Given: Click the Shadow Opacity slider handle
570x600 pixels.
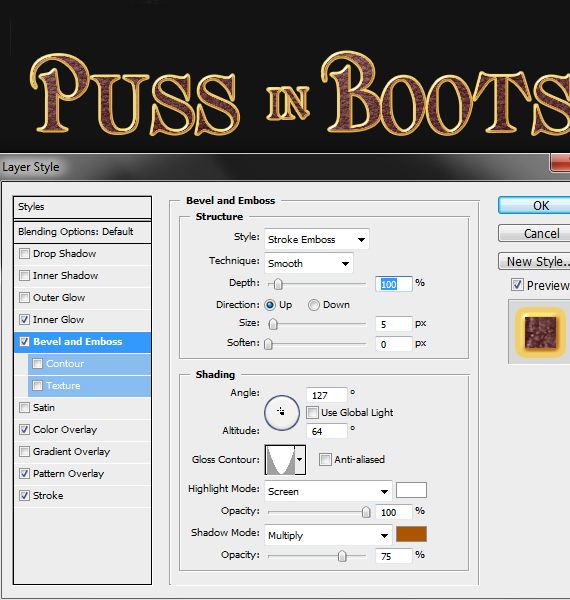Looking at the screenshot, I should pyautogui.click(x=342, y=556).
